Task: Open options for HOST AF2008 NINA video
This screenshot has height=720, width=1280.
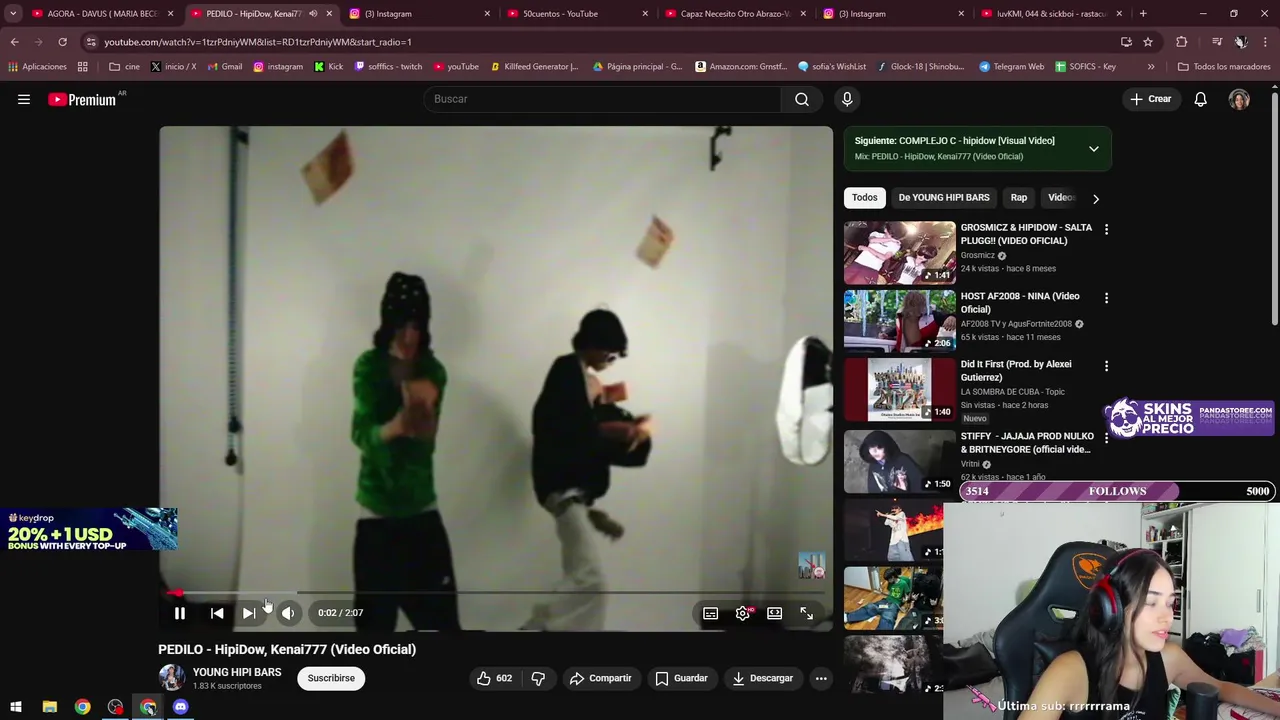Action: pos(1106,298)
